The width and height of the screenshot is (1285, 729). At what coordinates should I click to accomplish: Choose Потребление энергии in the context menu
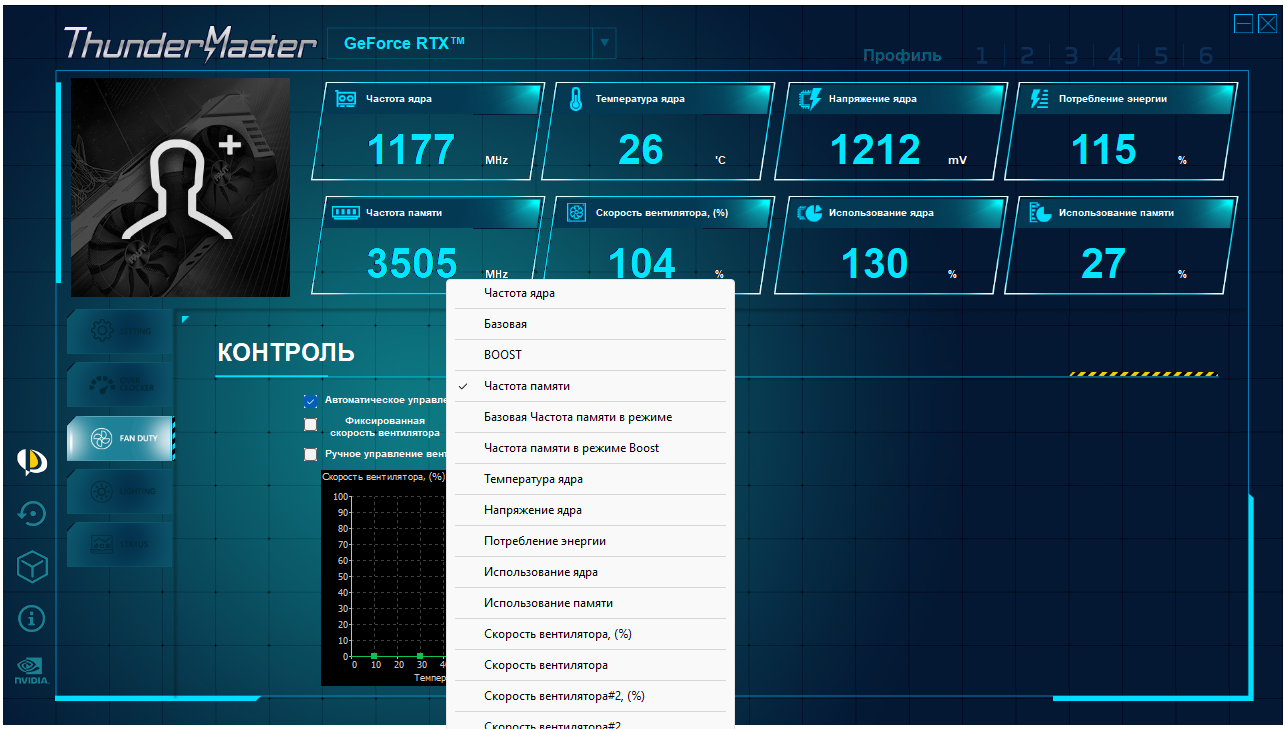(590, 541)
